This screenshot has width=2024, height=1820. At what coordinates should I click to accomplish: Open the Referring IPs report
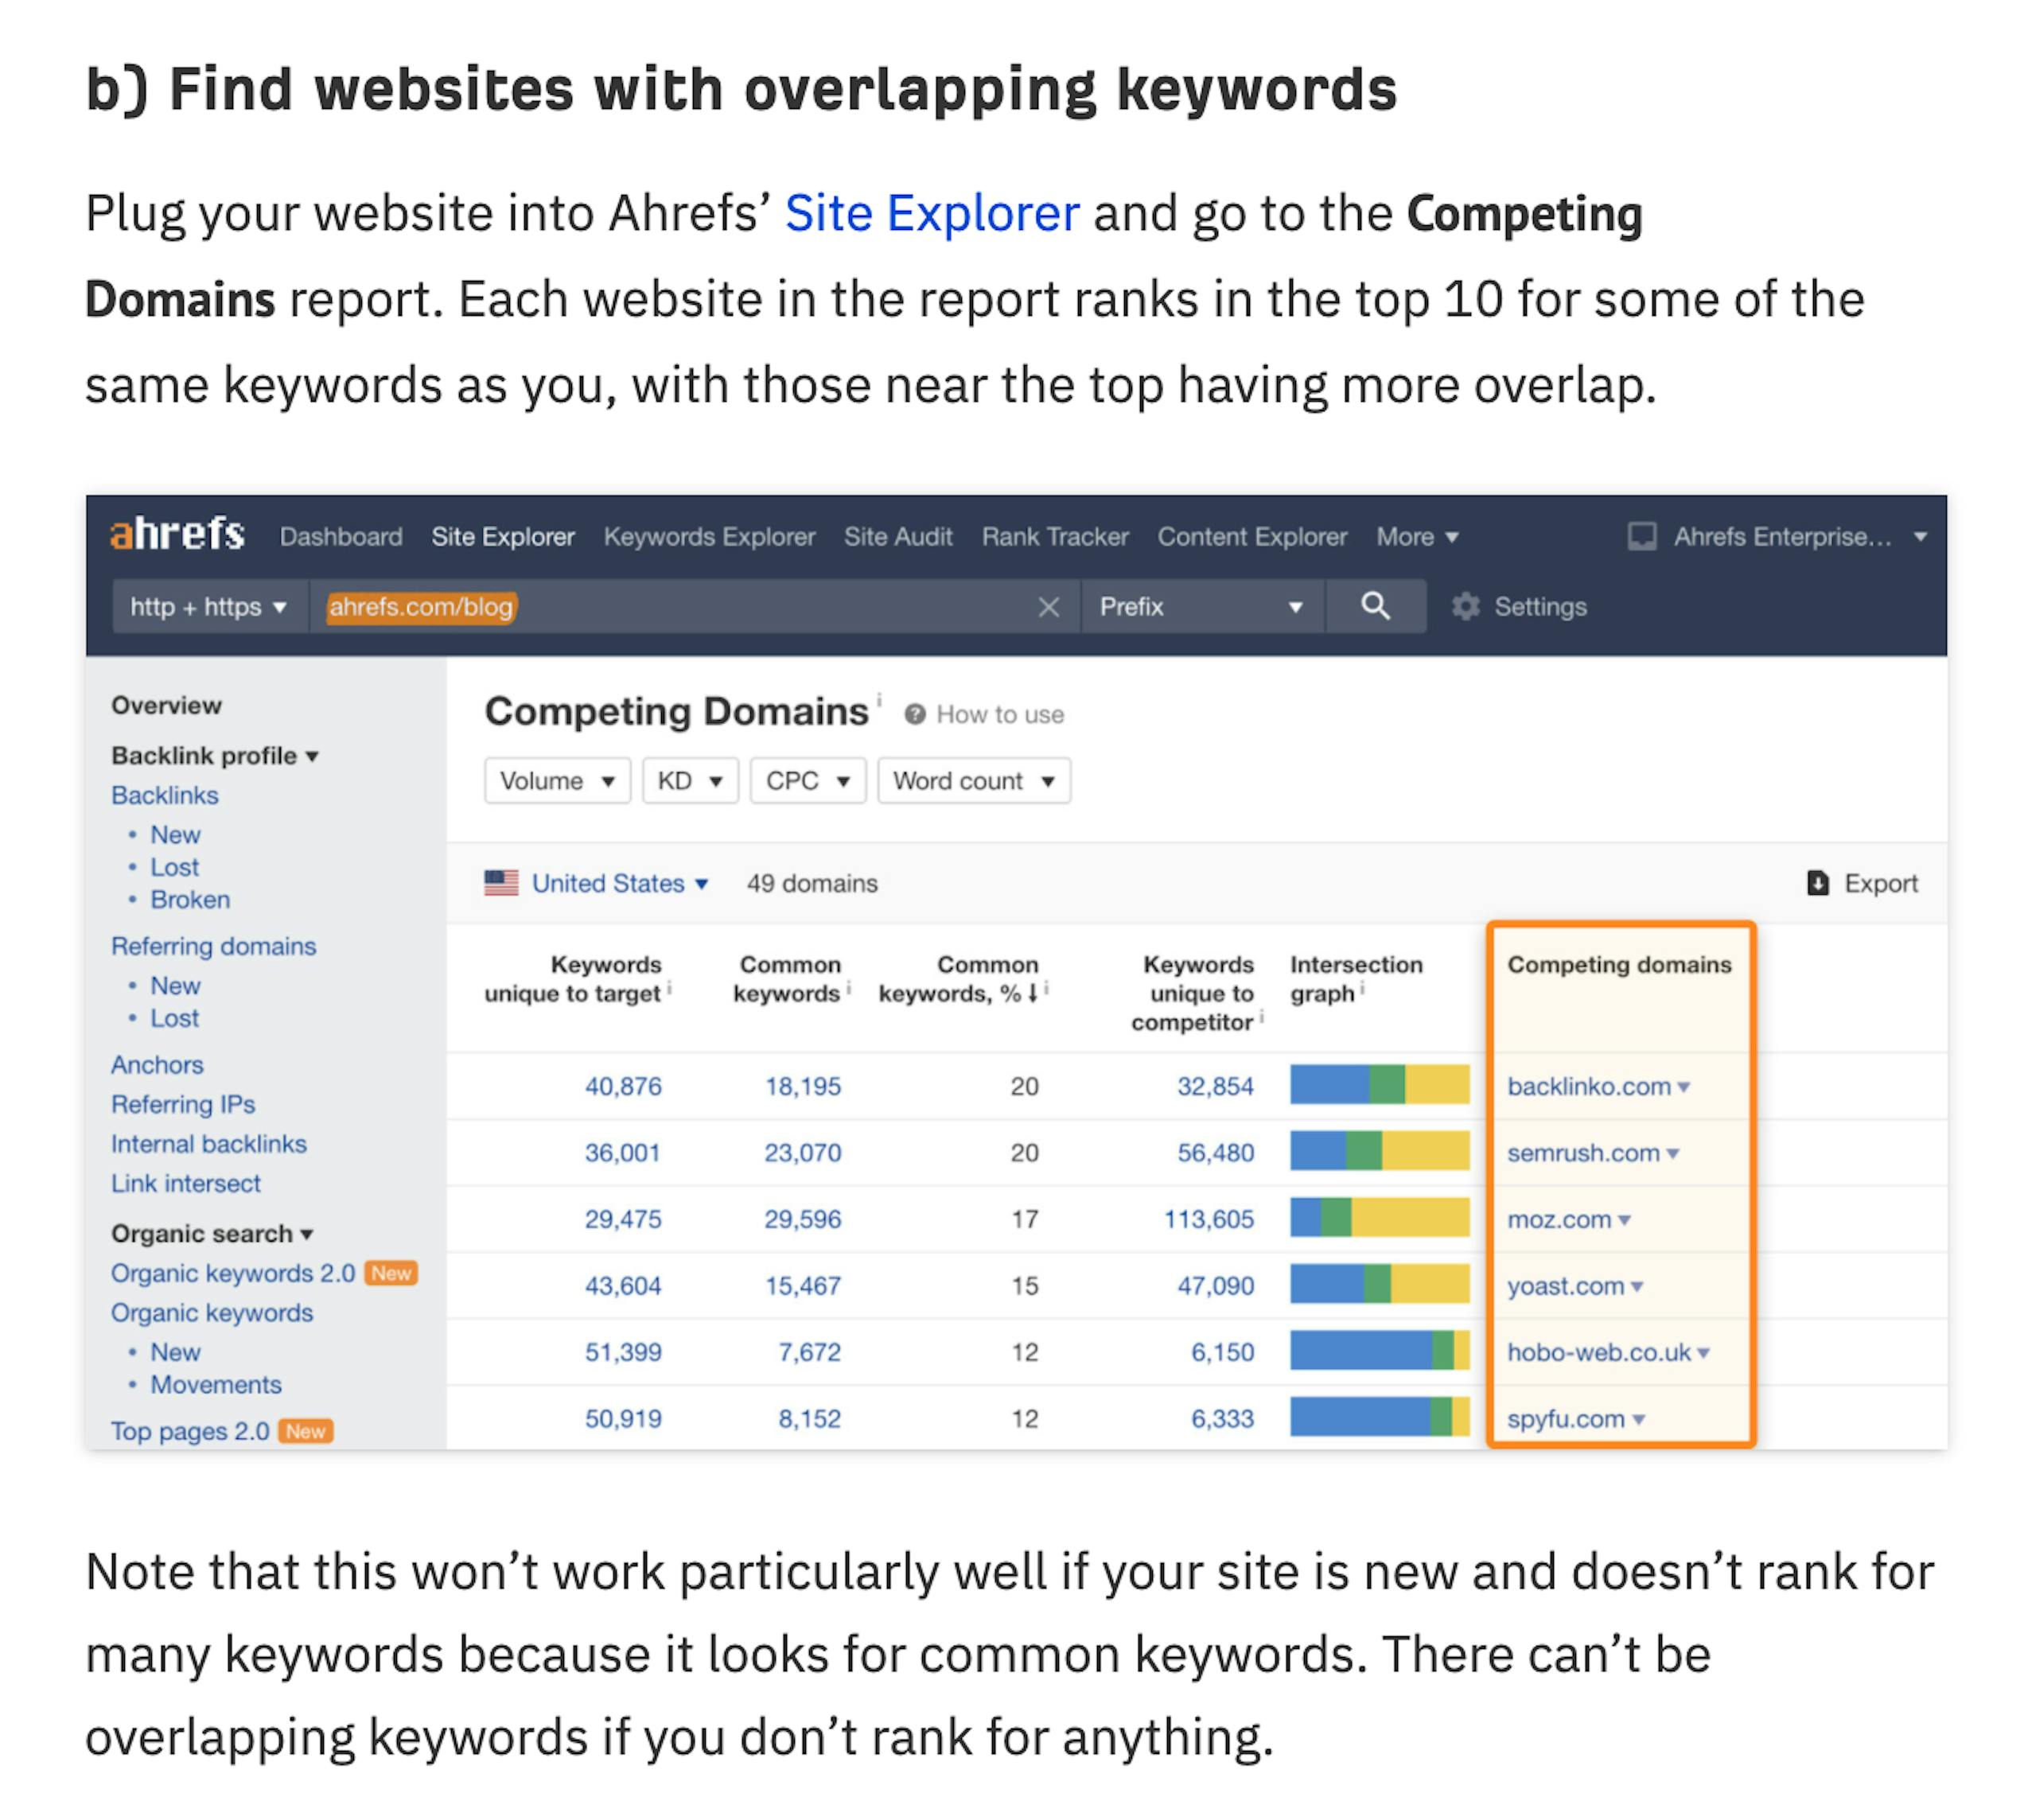tap(183, 1104)
